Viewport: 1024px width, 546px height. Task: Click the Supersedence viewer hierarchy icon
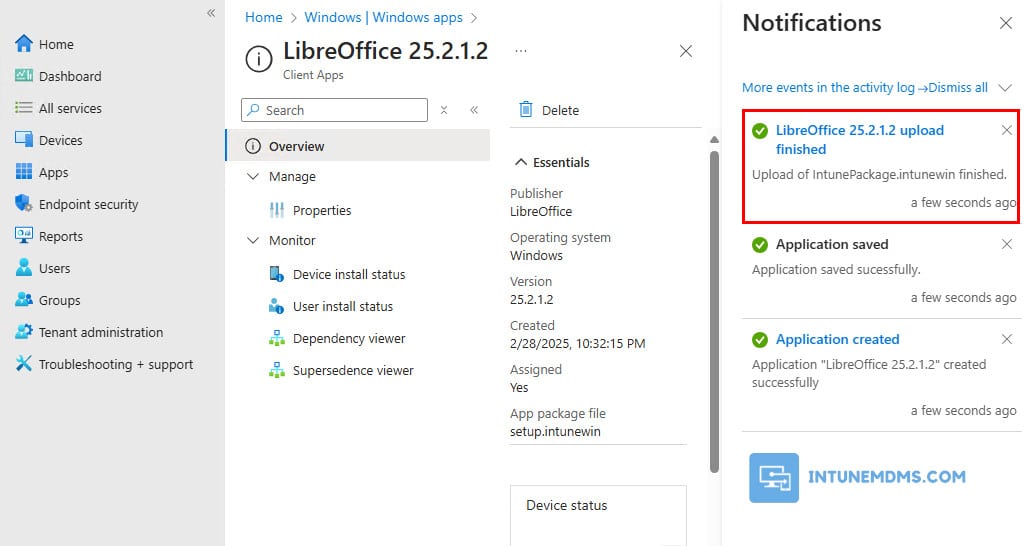click(x=277, y=370)
